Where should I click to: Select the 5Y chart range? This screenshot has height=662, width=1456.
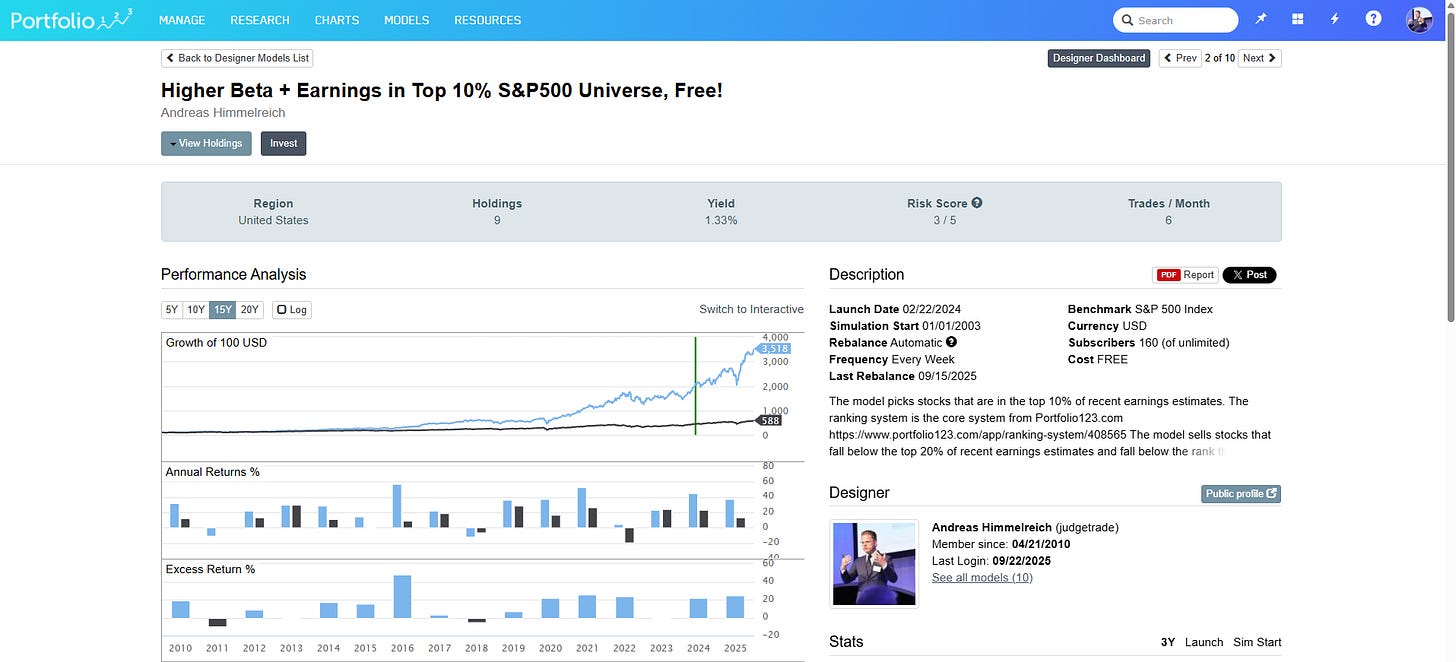point(172,310)
